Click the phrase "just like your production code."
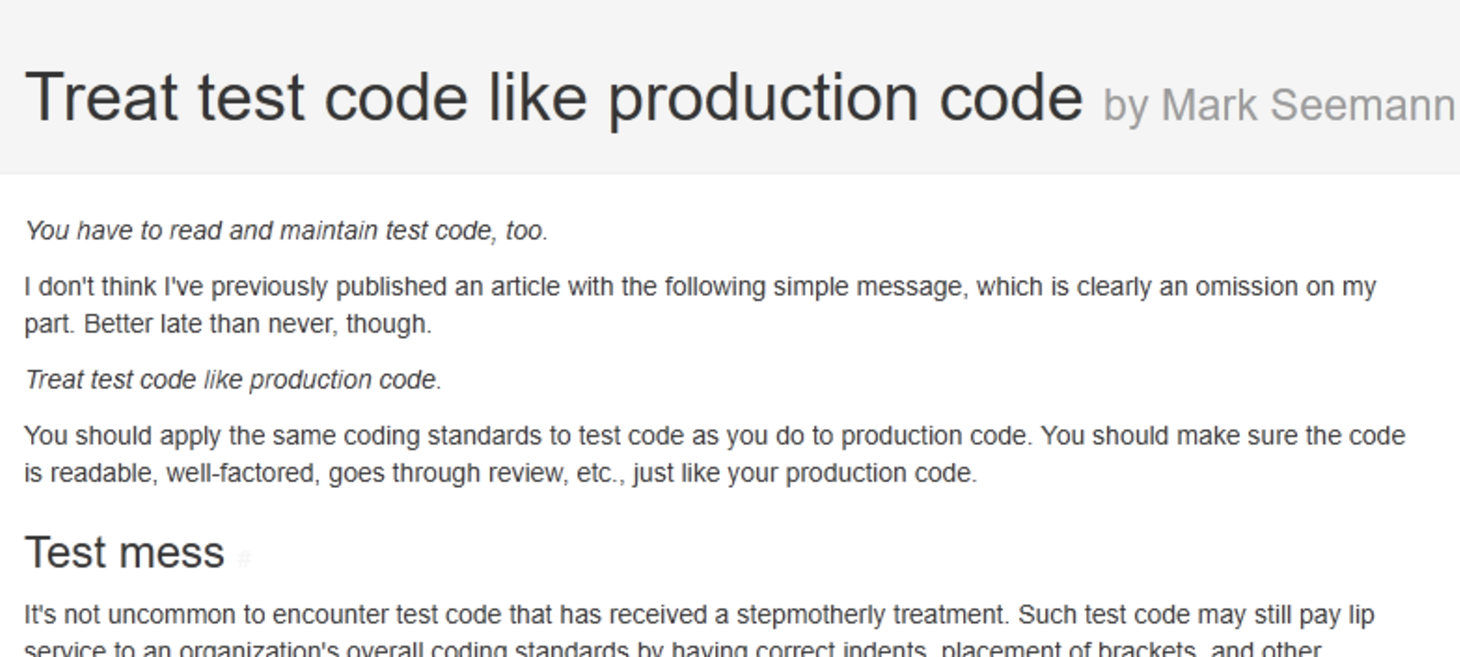Viewport: 1460px width, 657px height. point(805,473)
